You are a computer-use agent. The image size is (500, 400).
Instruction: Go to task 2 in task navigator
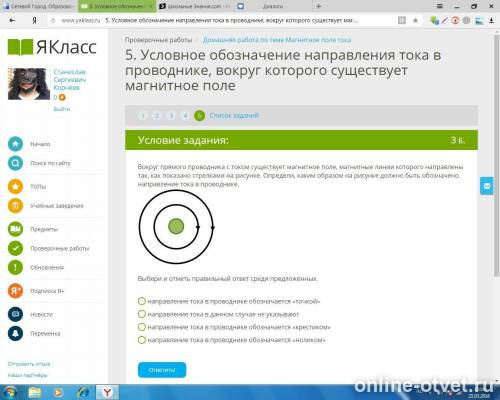(157, 116)
